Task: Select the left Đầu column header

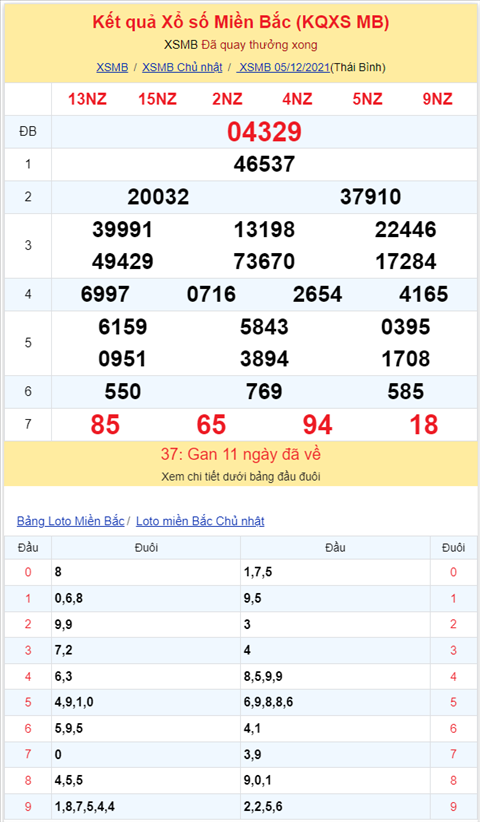Action: 28,547
